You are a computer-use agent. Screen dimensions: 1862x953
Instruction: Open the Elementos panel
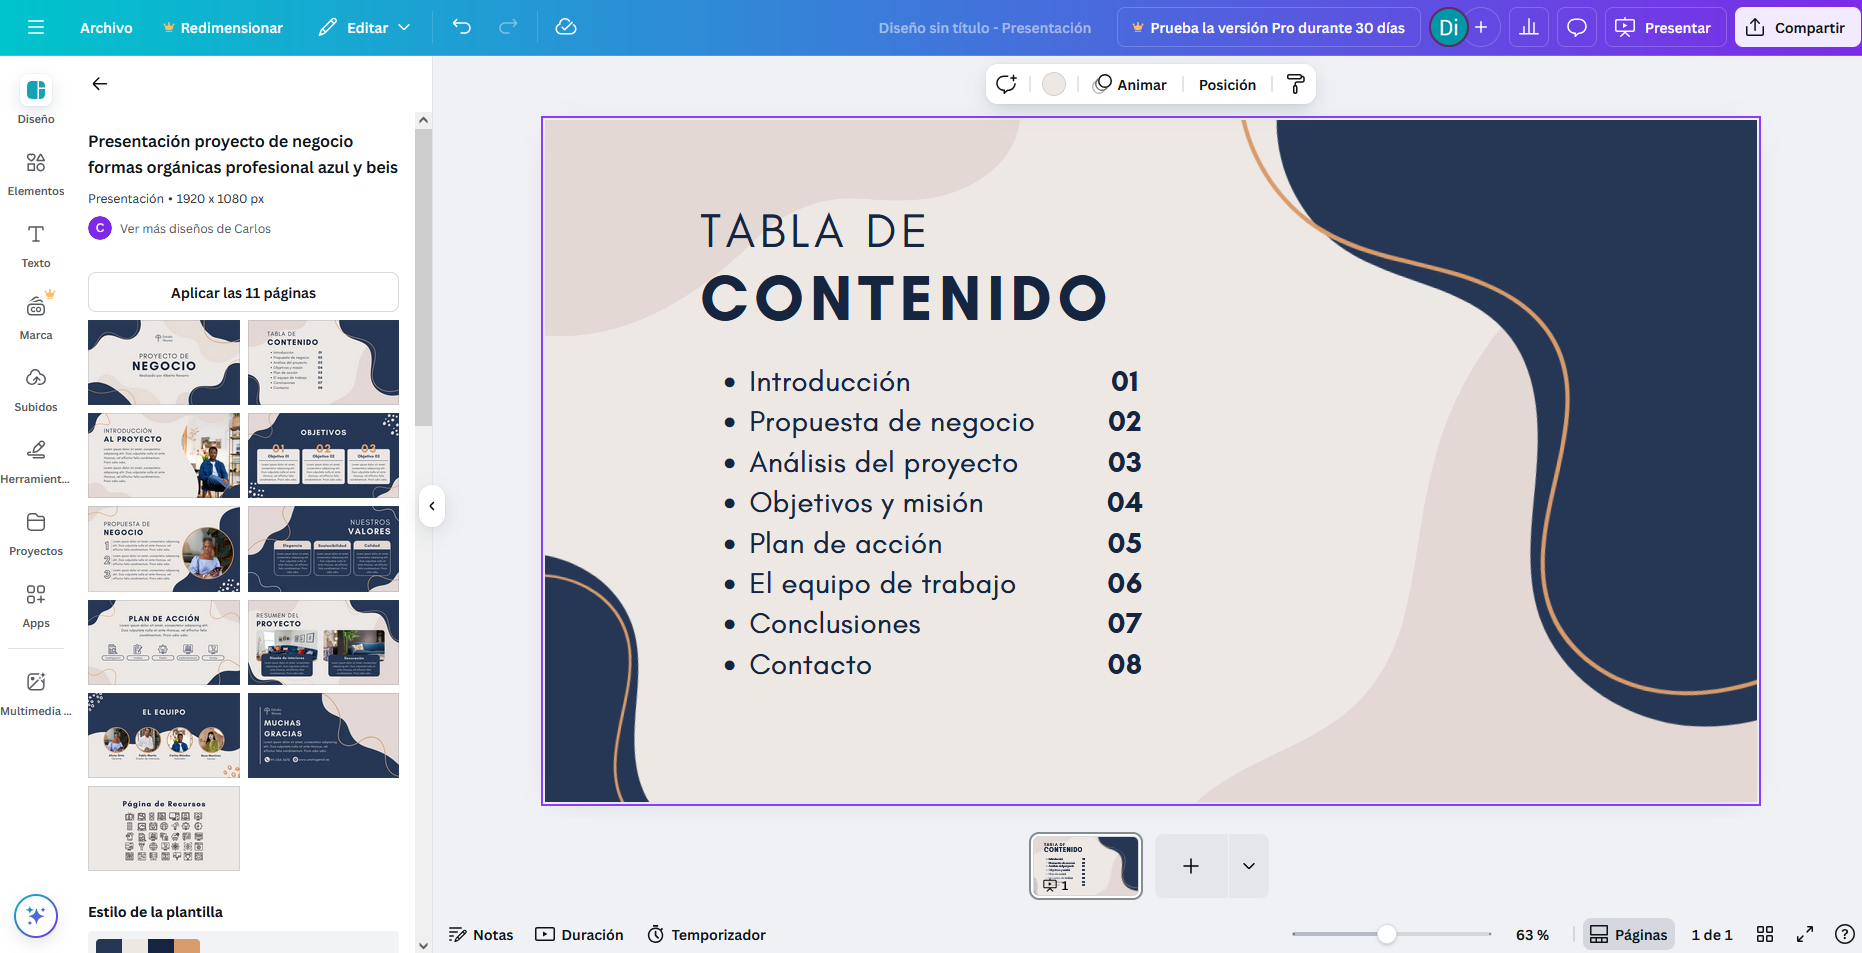click(36, 173)
